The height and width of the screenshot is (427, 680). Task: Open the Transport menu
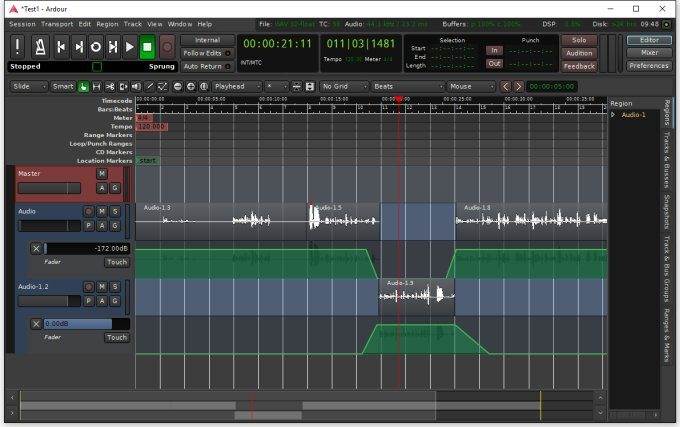click(x=56, y=23)
